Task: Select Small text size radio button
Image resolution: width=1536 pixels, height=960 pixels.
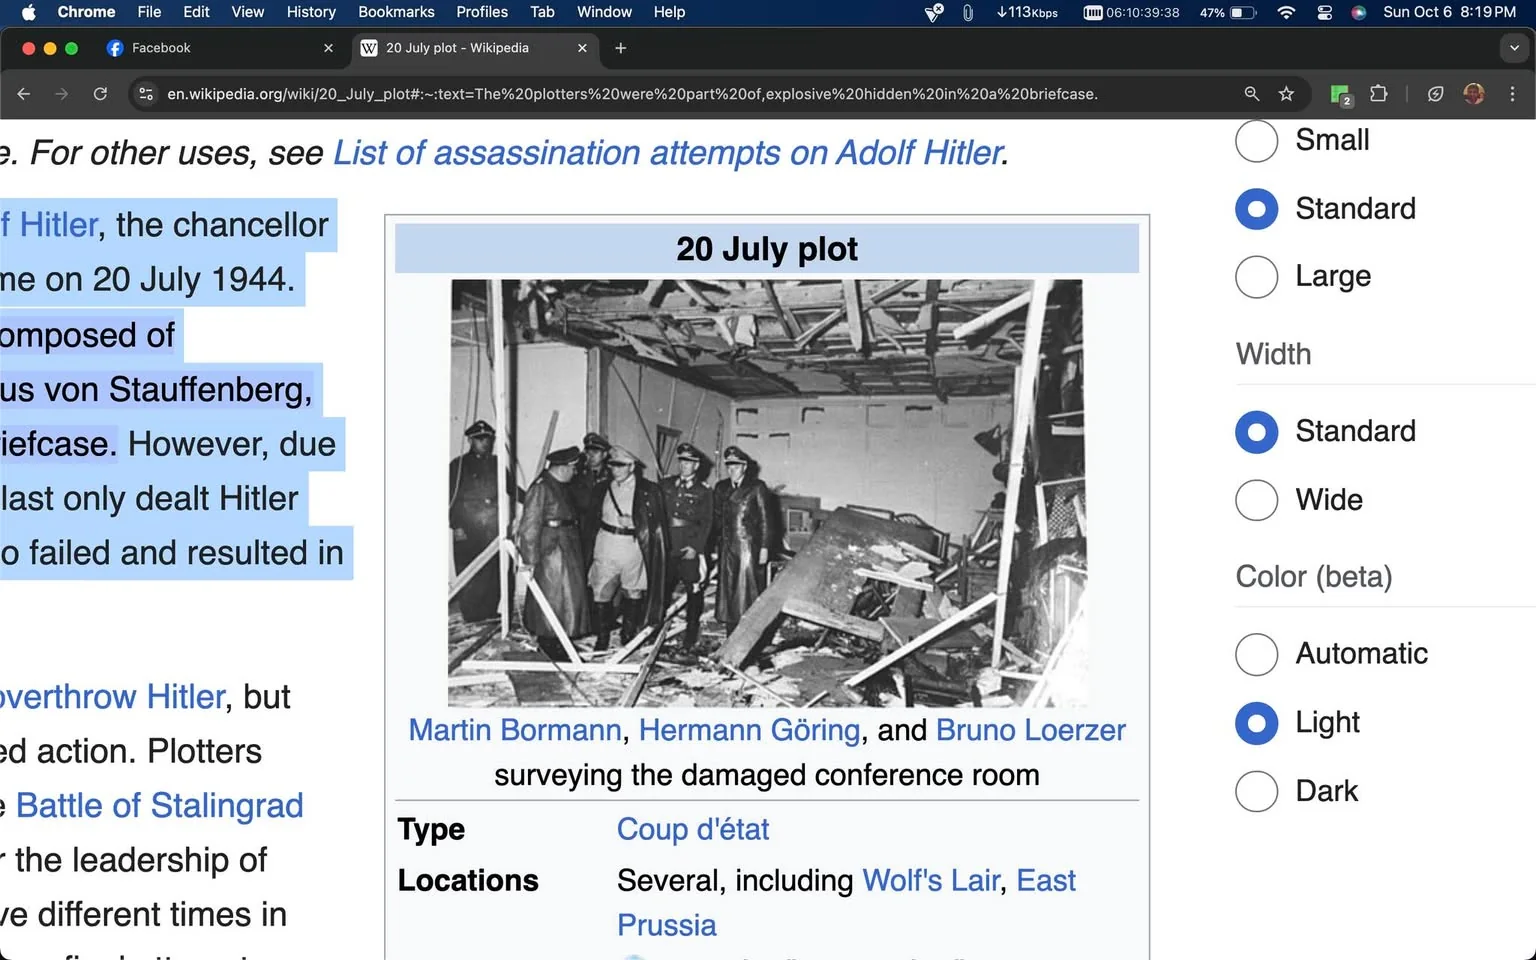Action: (1257, 140)
